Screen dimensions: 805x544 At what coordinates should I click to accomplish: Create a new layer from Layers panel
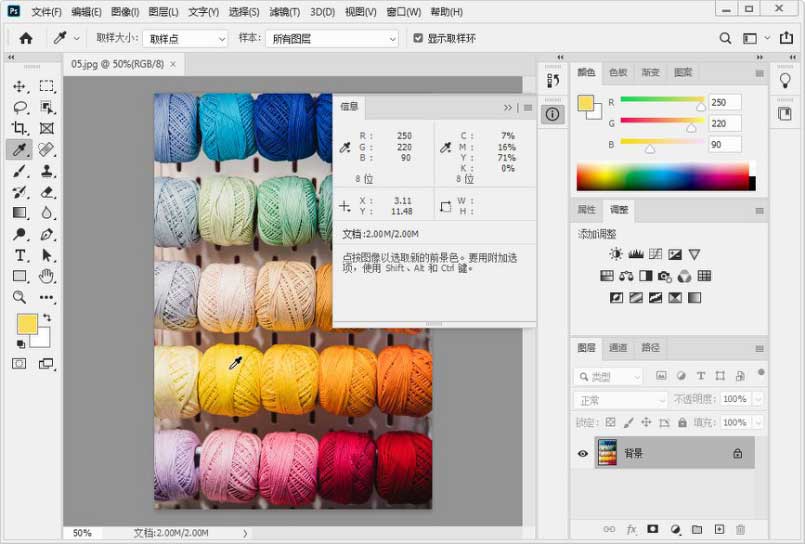718,529
